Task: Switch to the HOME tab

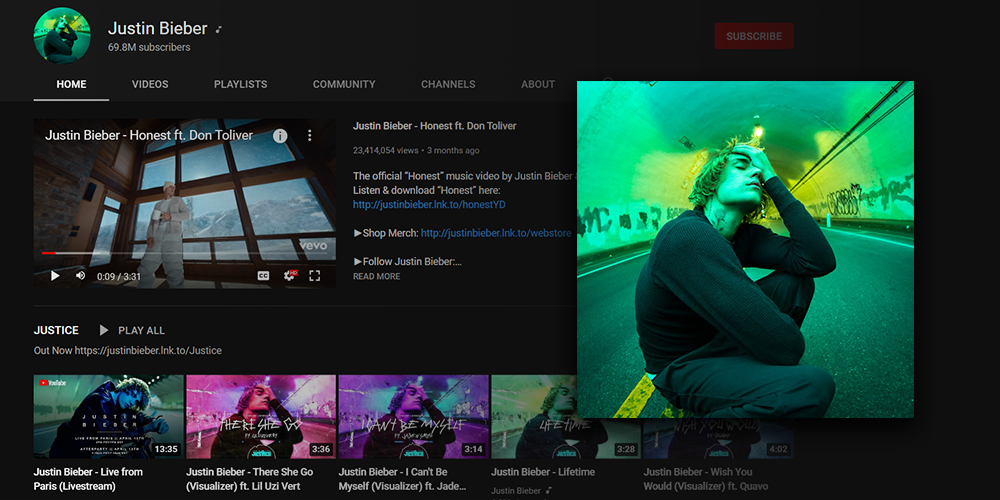Action: (71, 84)
